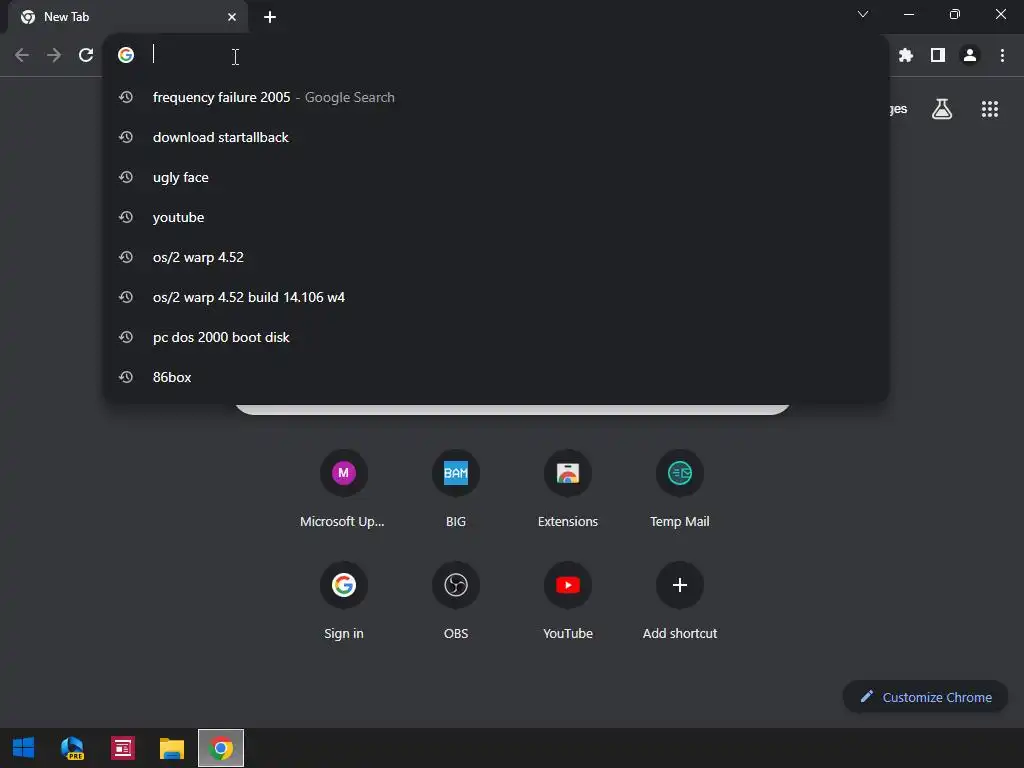Open the Windows Start button
The image size is (1024, 768).
coord(24,748)
